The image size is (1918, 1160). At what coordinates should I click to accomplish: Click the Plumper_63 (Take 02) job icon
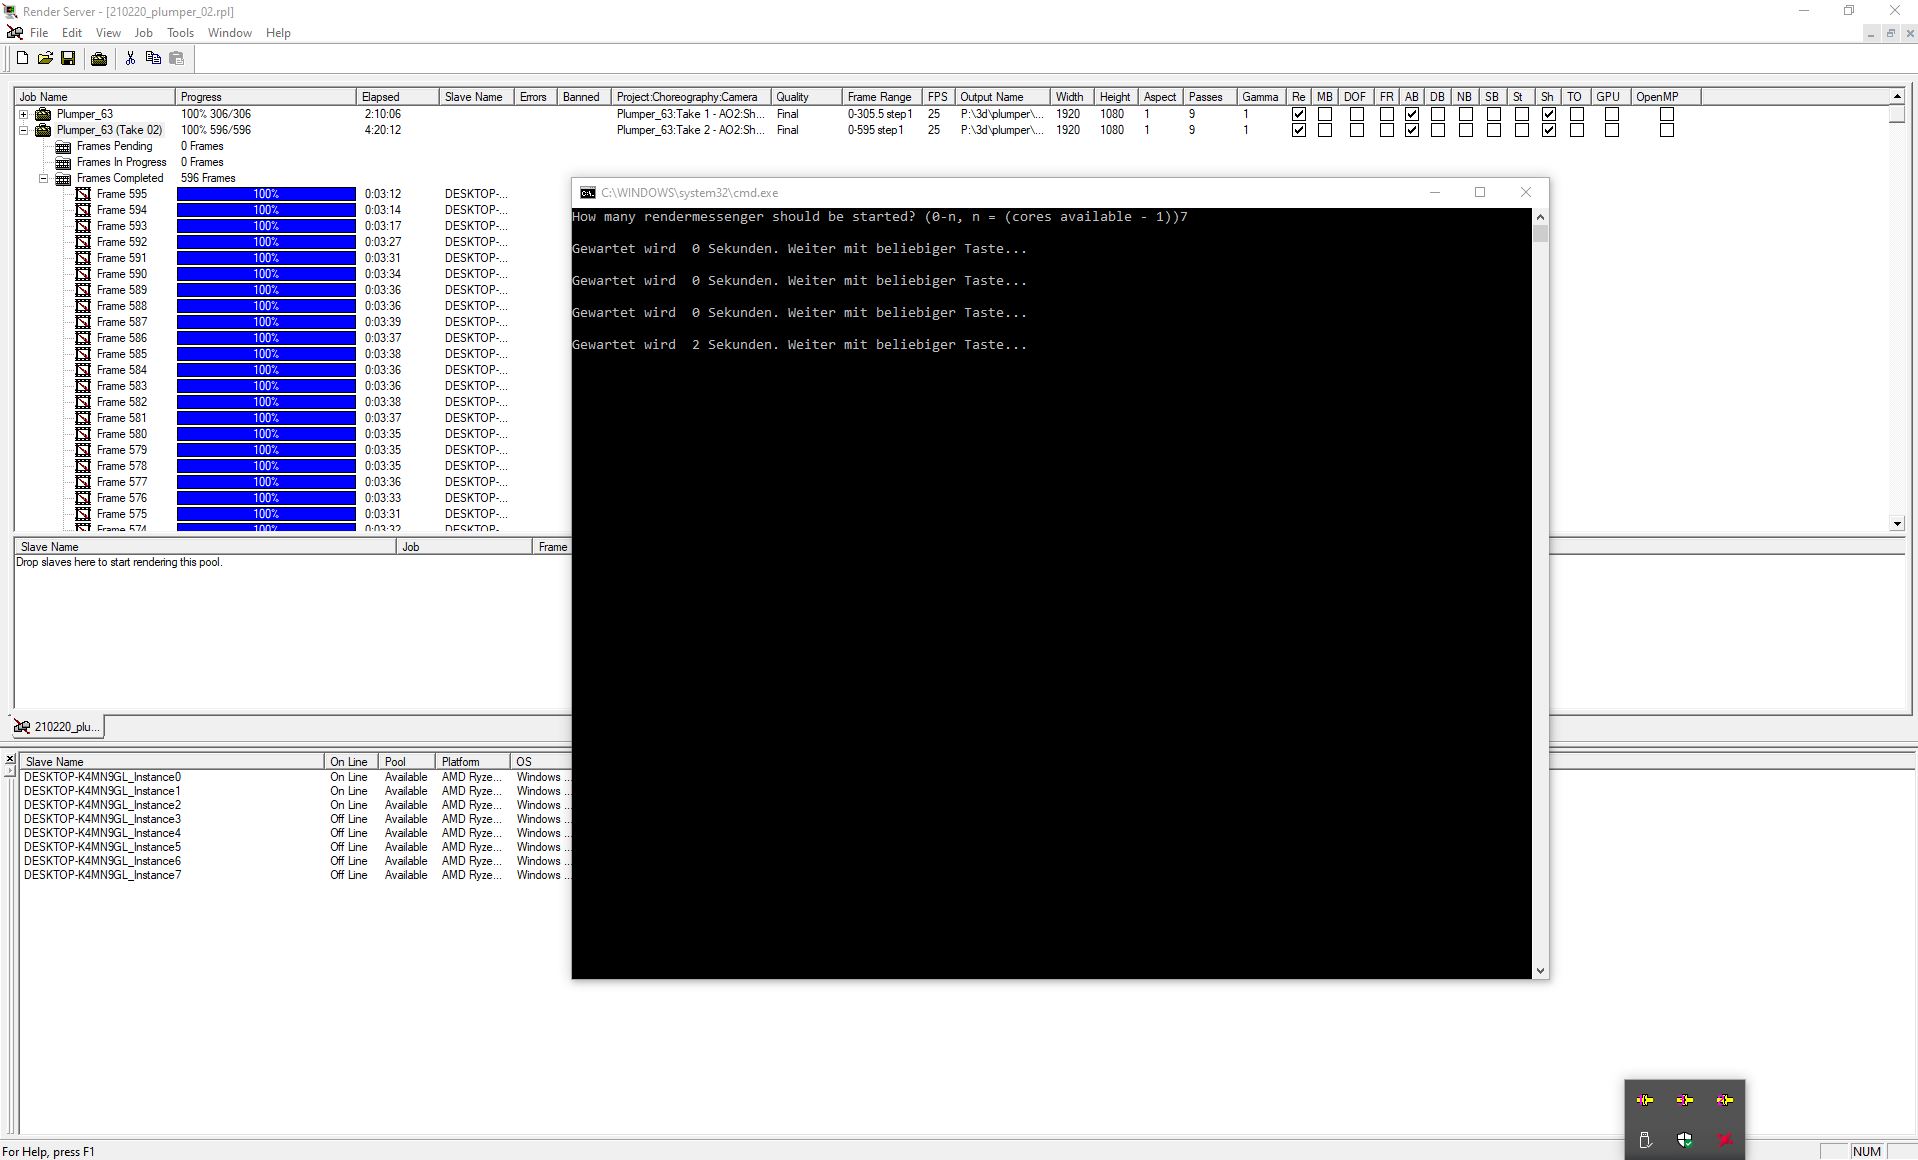43,130
